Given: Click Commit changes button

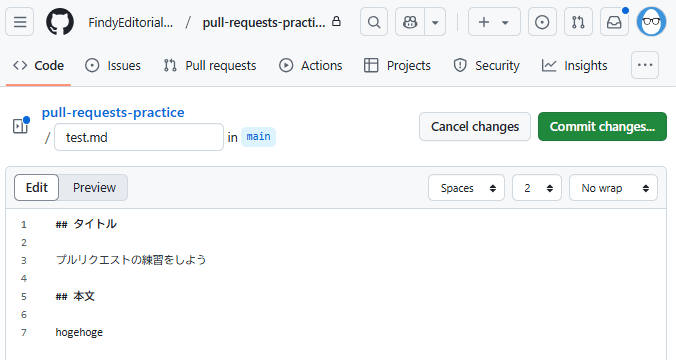Looking at the screenshot, I should (x=602, y=127).
